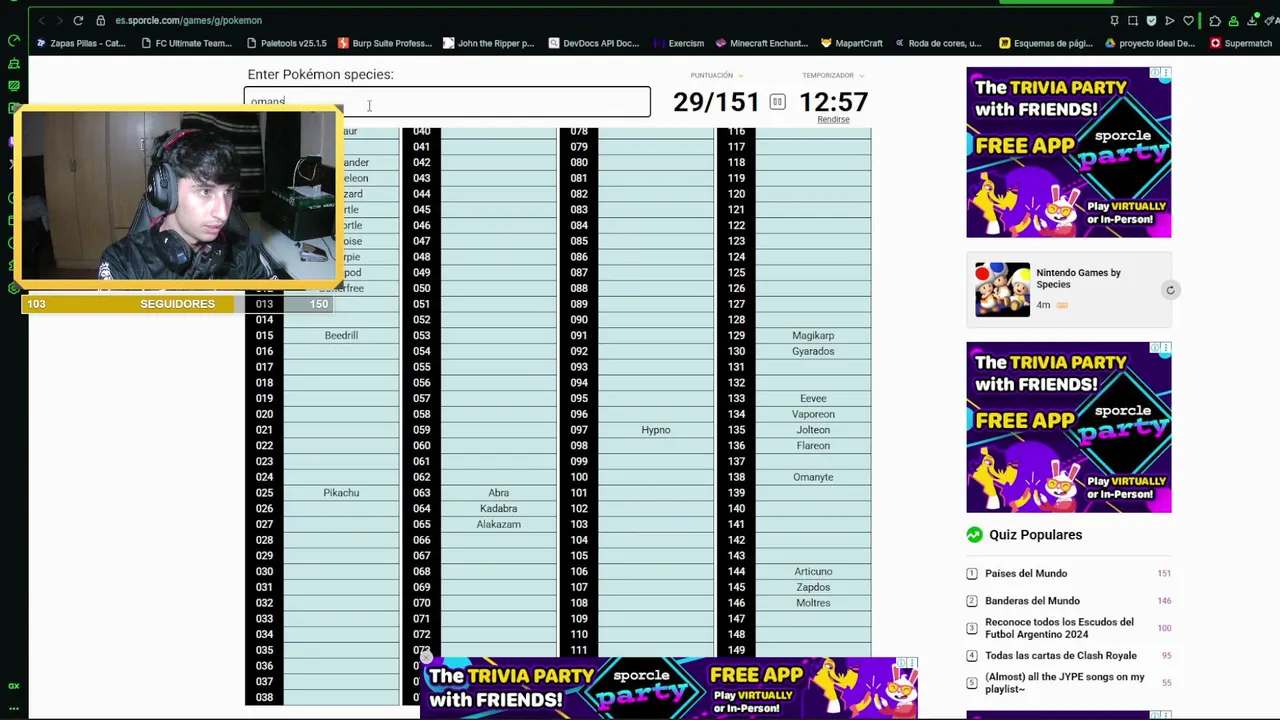Open John the Ripper bookmark

click(489, 43)
